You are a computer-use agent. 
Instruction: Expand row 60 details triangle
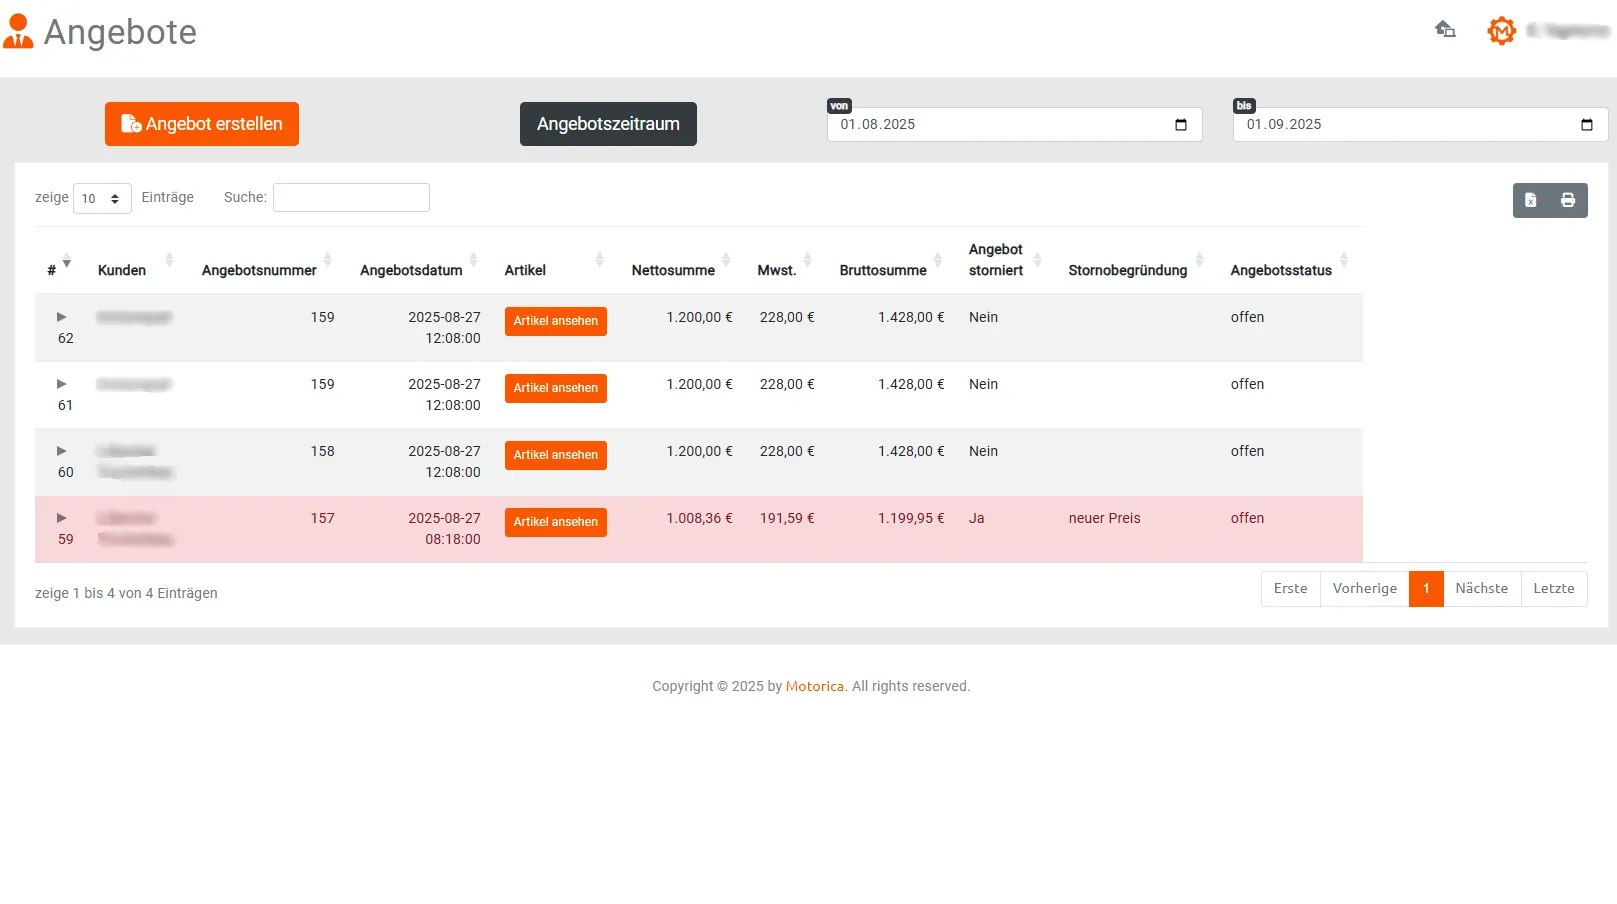click(61, 451)
